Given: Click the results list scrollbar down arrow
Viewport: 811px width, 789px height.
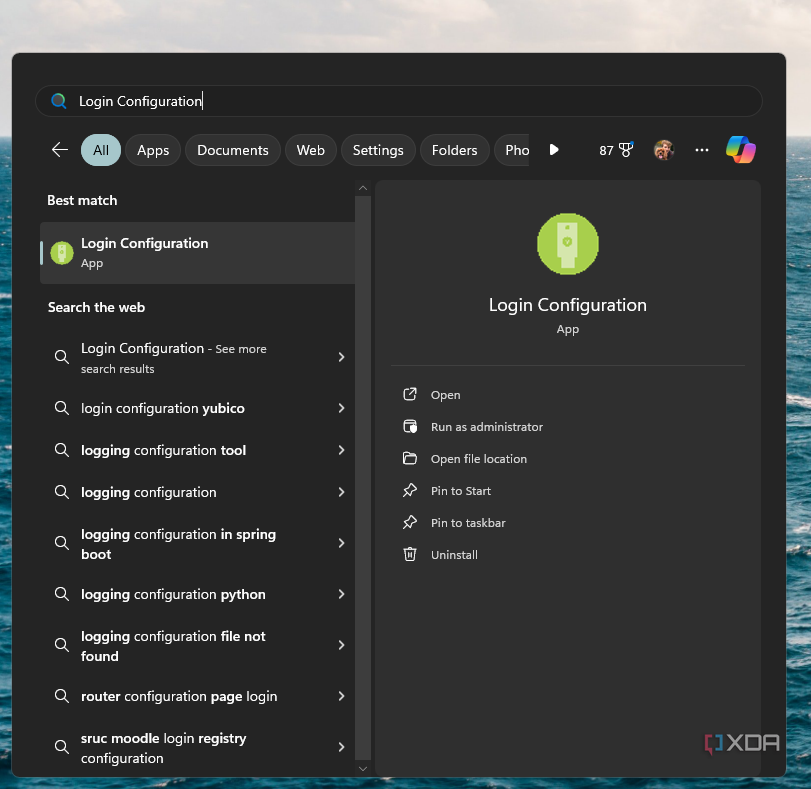Looking at the screenshot, I should pyautogui.click(x=363, y=769).
